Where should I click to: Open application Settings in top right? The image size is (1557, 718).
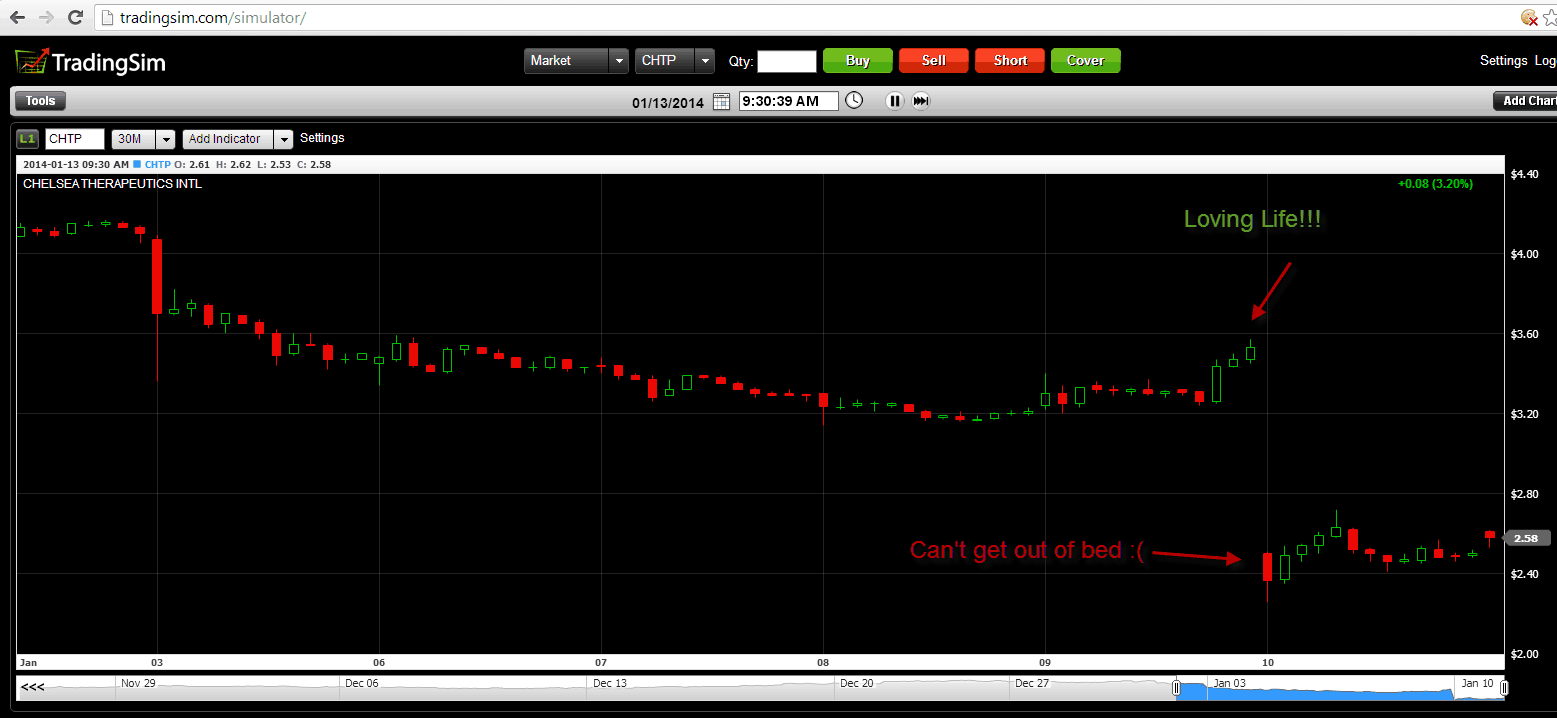tap(1503, 60)
